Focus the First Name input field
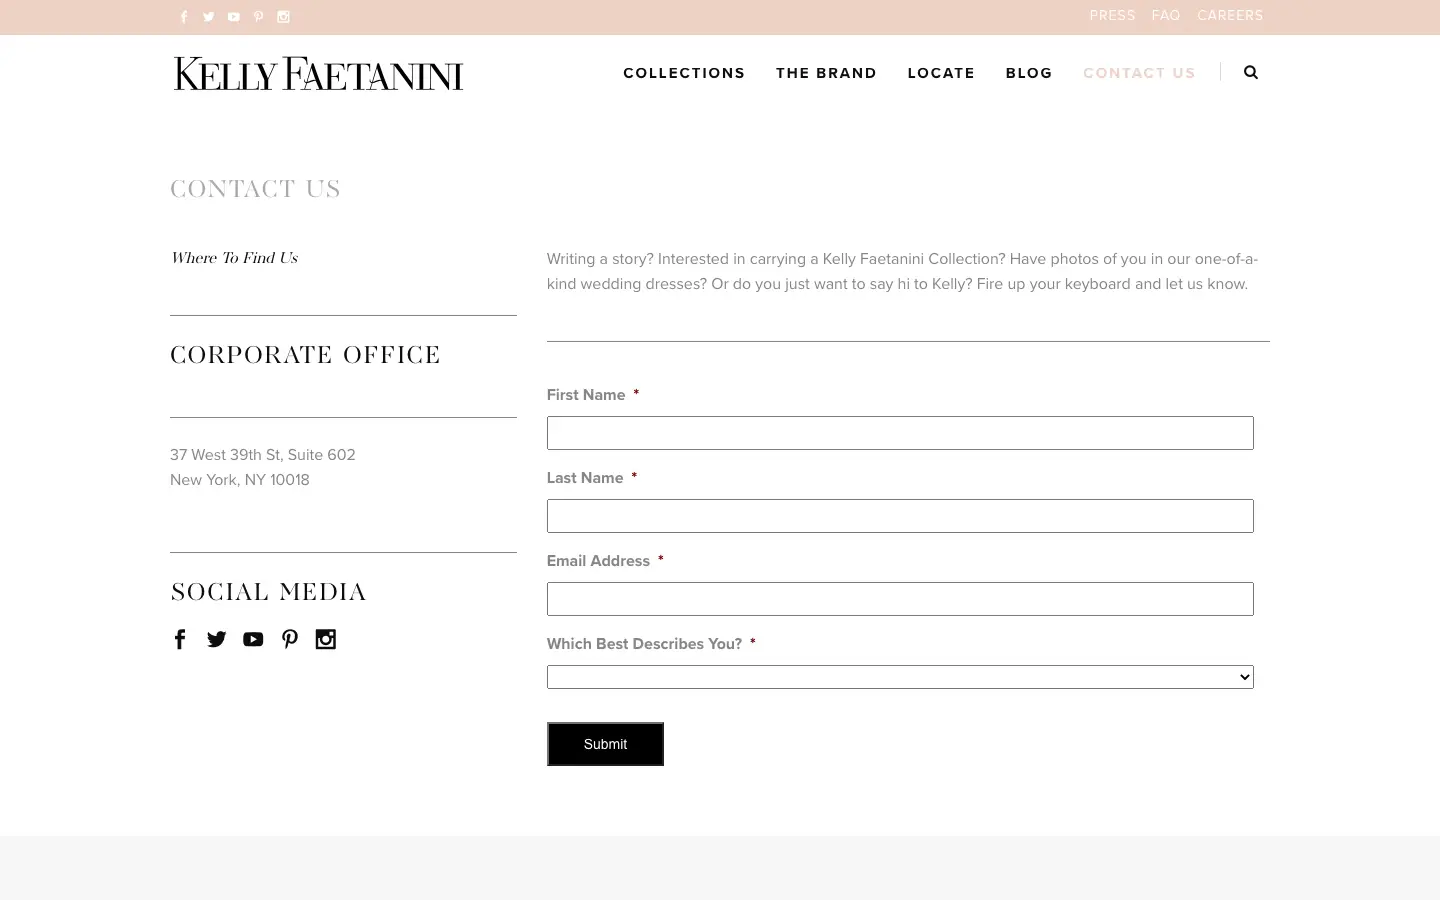The height and width of the screenshot is (900, 1440). [x=900, y=433]
